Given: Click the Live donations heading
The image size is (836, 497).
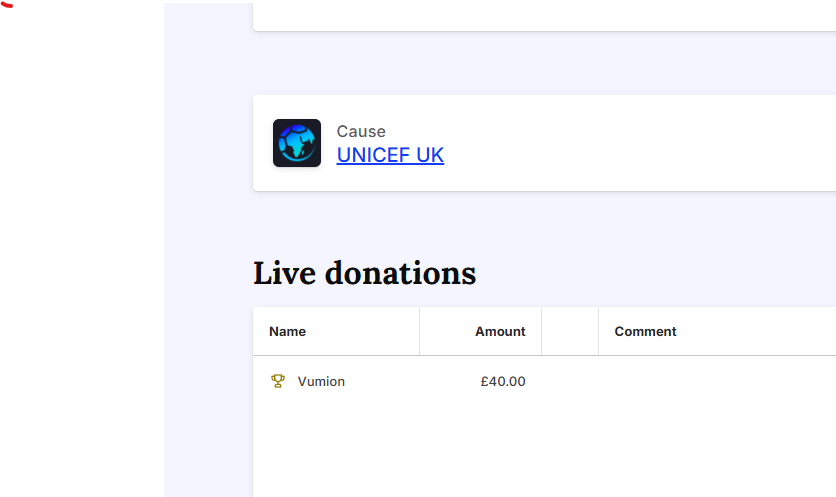Looking at the screenshot, I should pyautogui.click(x=364, y=273).
